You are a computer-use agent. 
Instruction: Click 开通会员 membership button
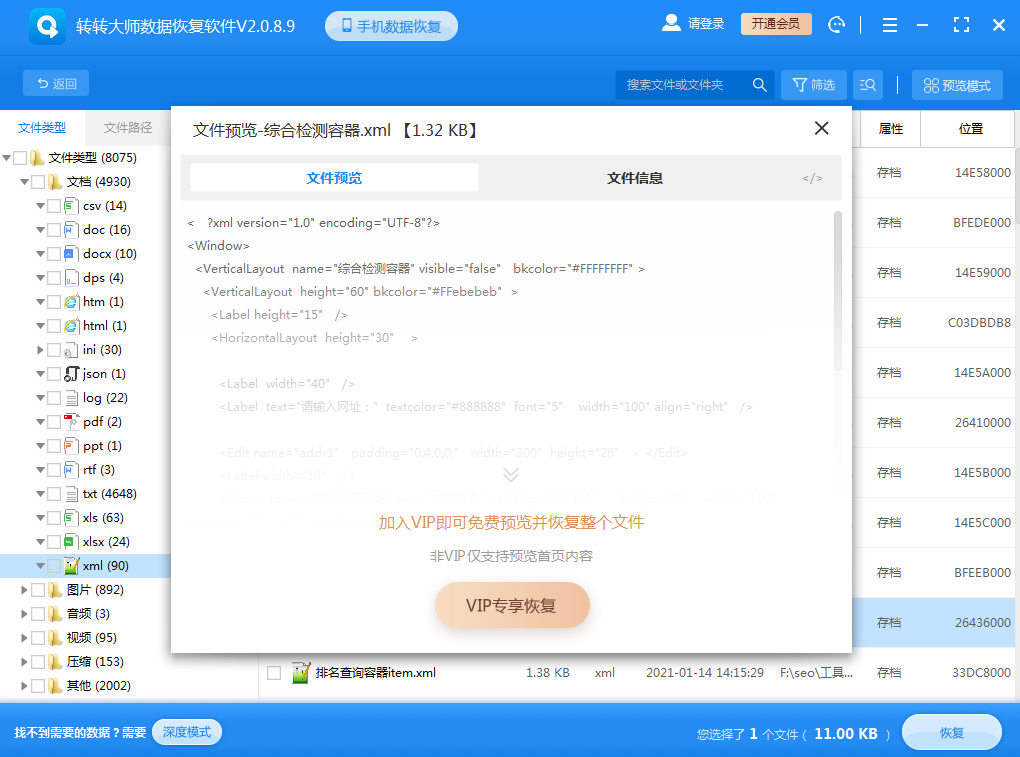click(776, 24)
